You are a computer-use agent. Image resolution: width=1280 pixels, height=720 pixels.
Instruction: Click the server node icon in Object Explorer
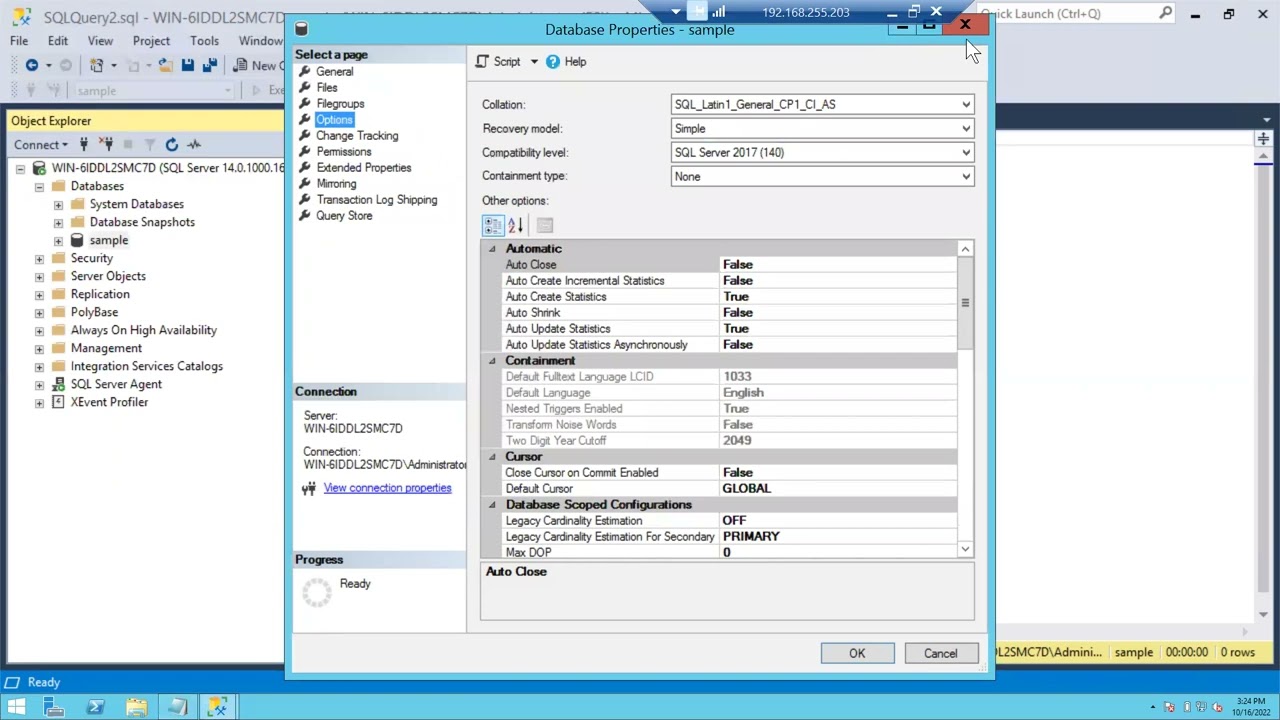[39, 168]
